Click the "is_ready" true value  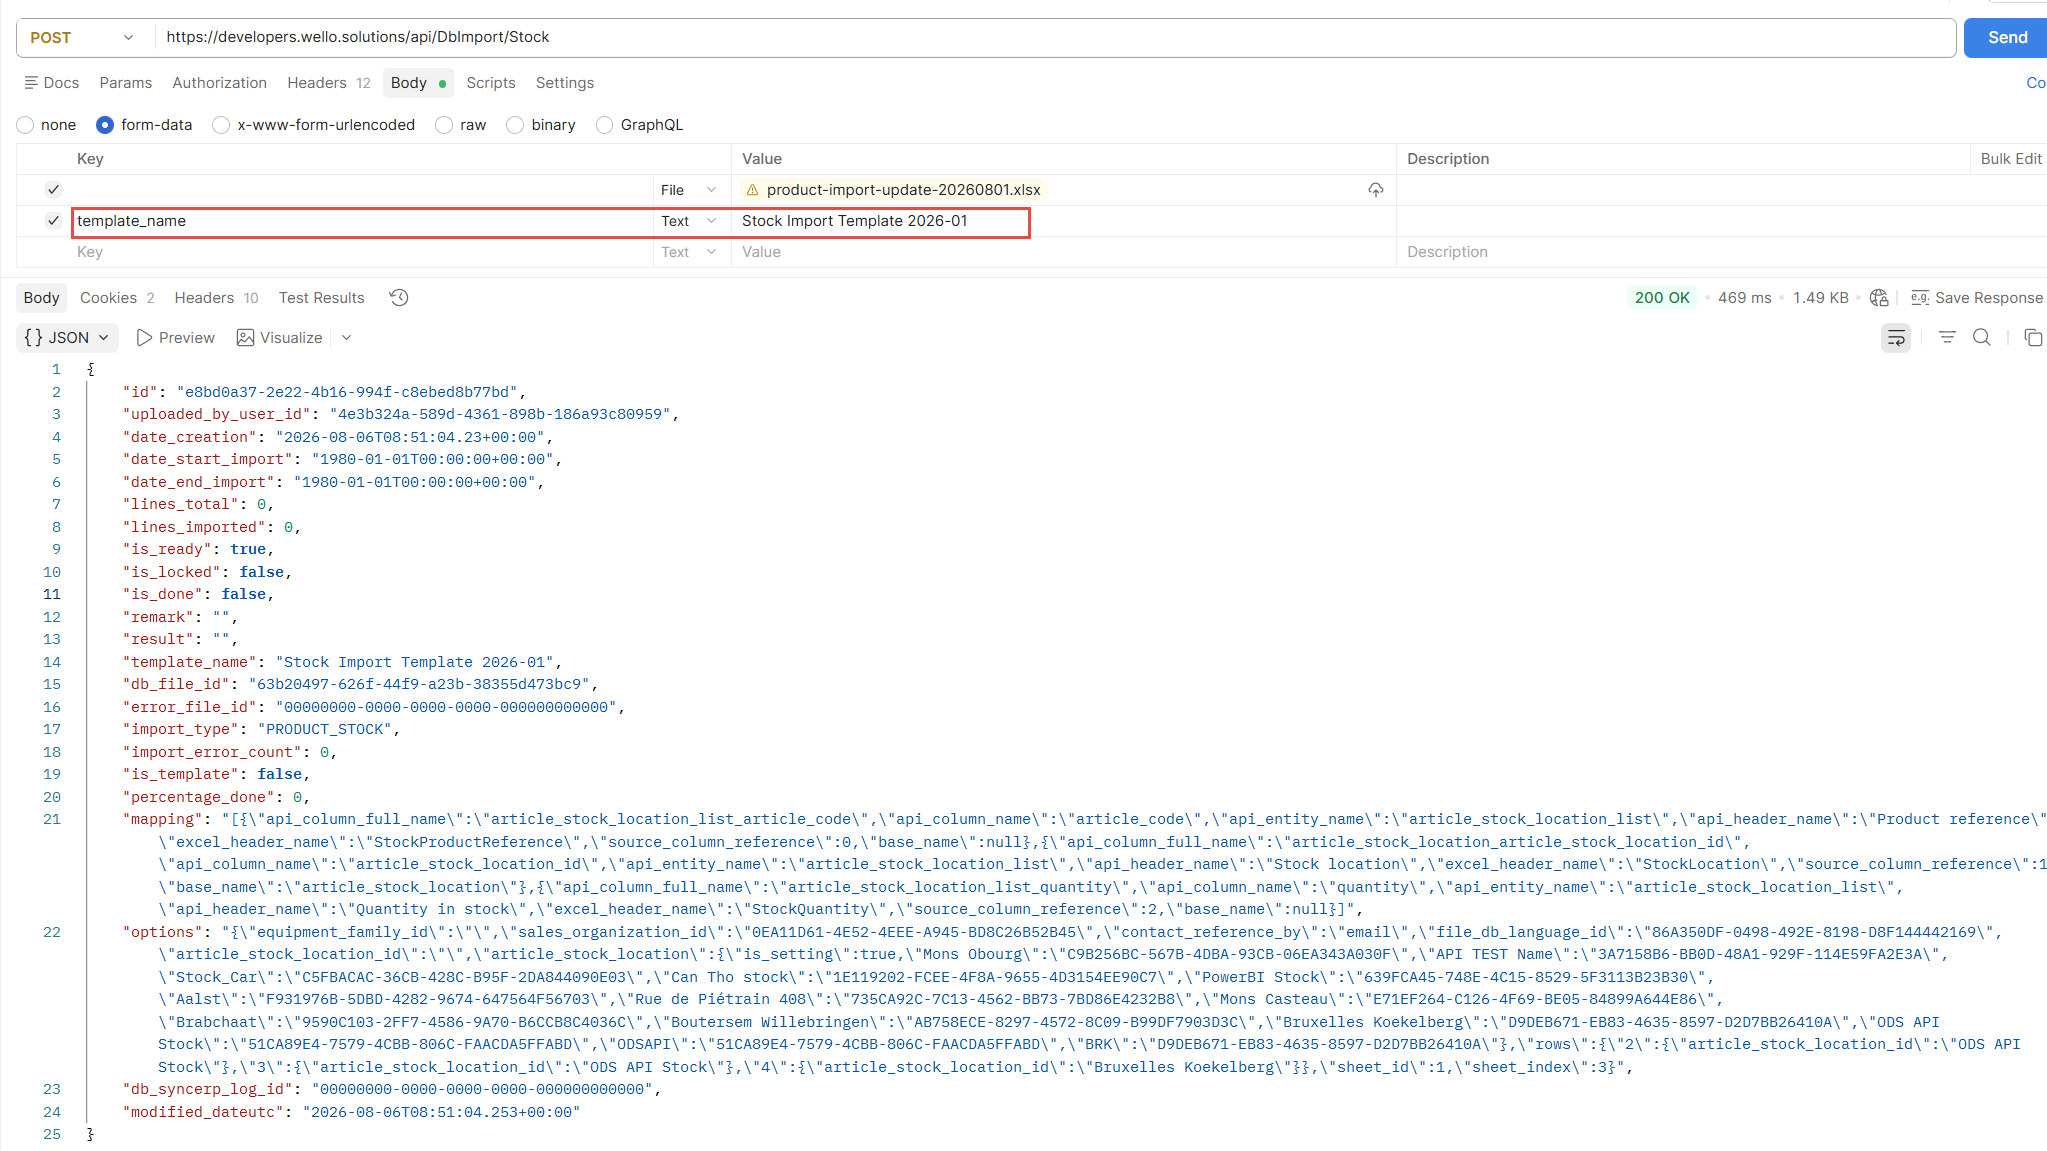click(249, 550)
